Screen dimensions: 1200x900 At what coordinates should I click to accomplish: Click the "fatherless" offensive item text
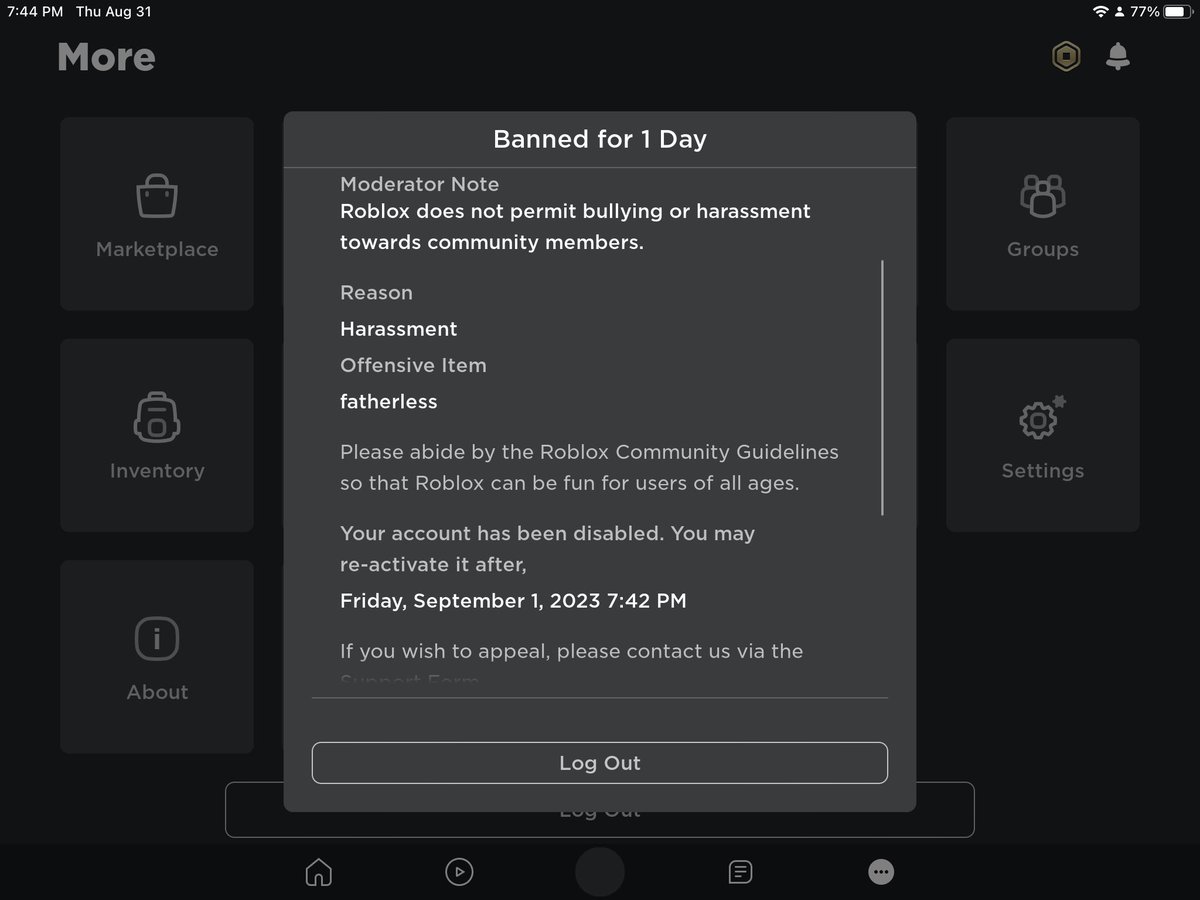[388, 401]
